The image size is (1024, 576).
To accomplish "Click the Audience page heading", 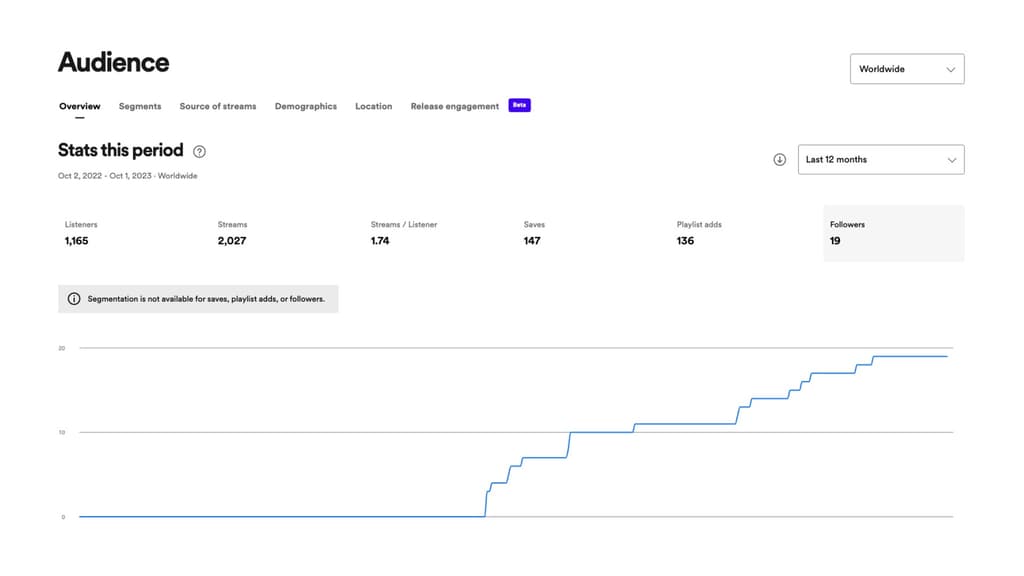I will [113, 62].
